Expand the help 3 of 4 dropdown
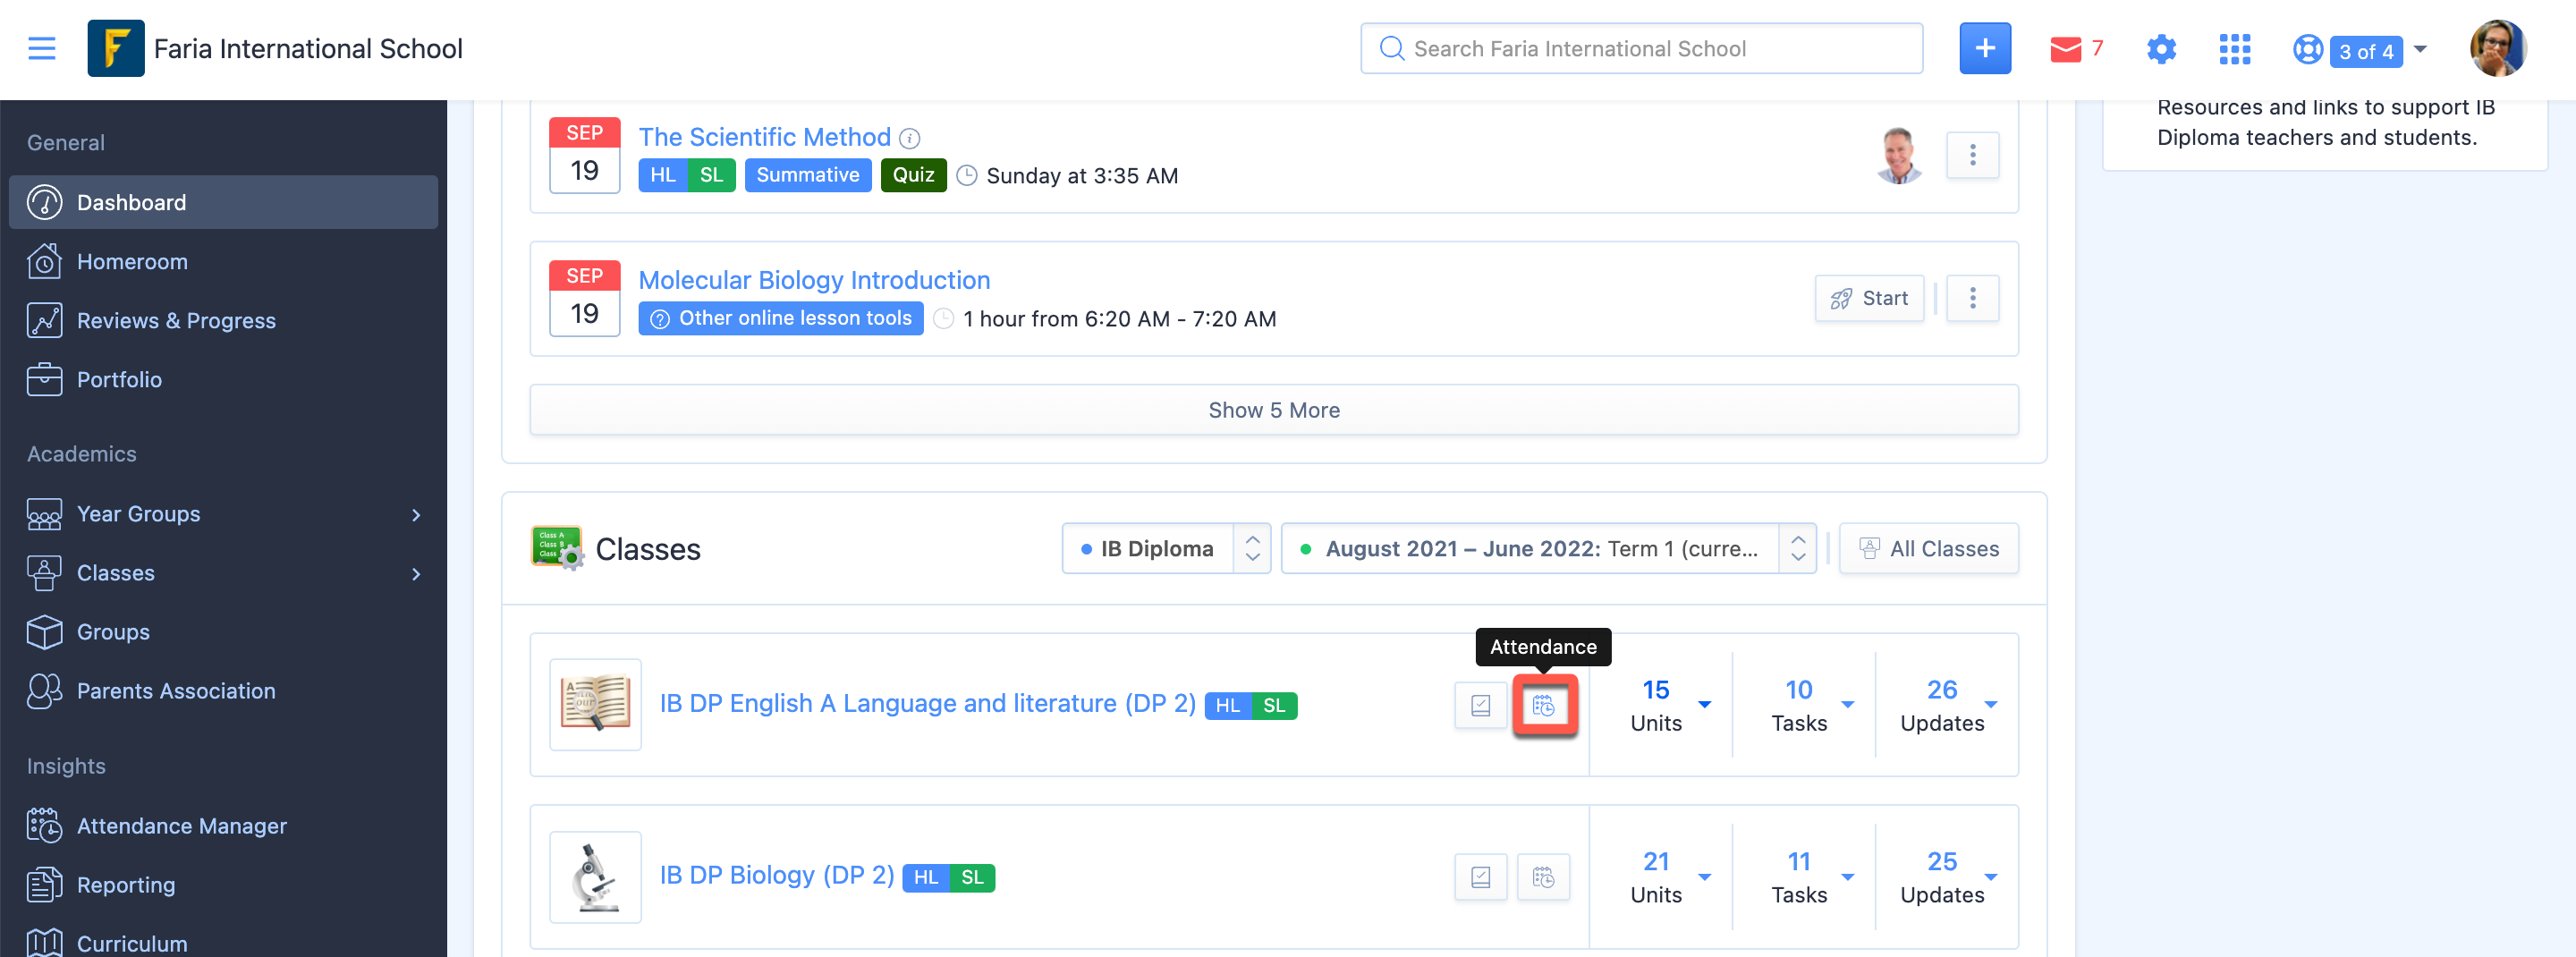Screen dimensions: 2576x957 (x=2420, y=49)
